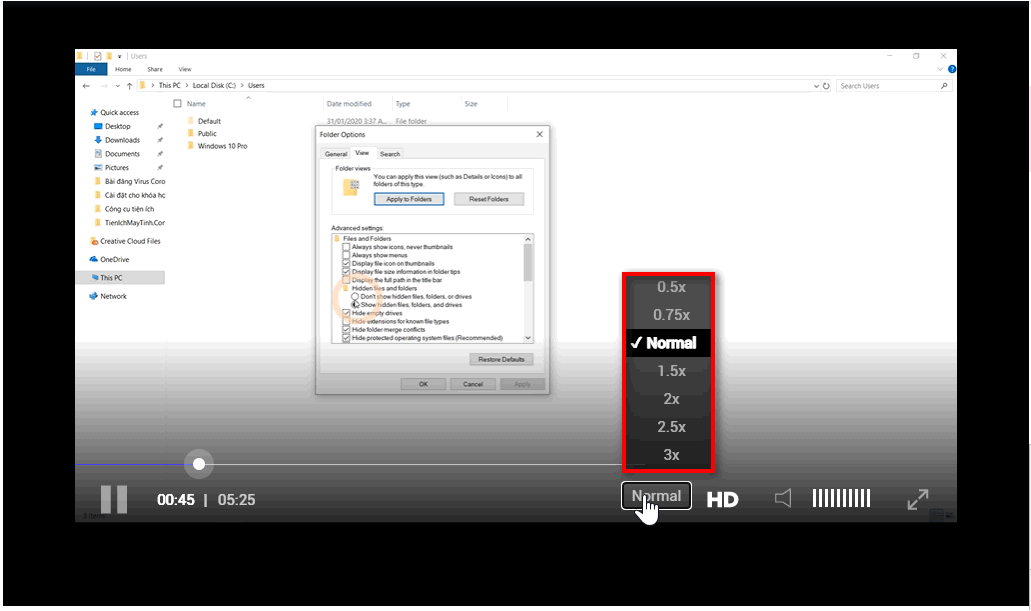Select 2x playback speed
The image size is (1031, 611).
coord(671,399)
